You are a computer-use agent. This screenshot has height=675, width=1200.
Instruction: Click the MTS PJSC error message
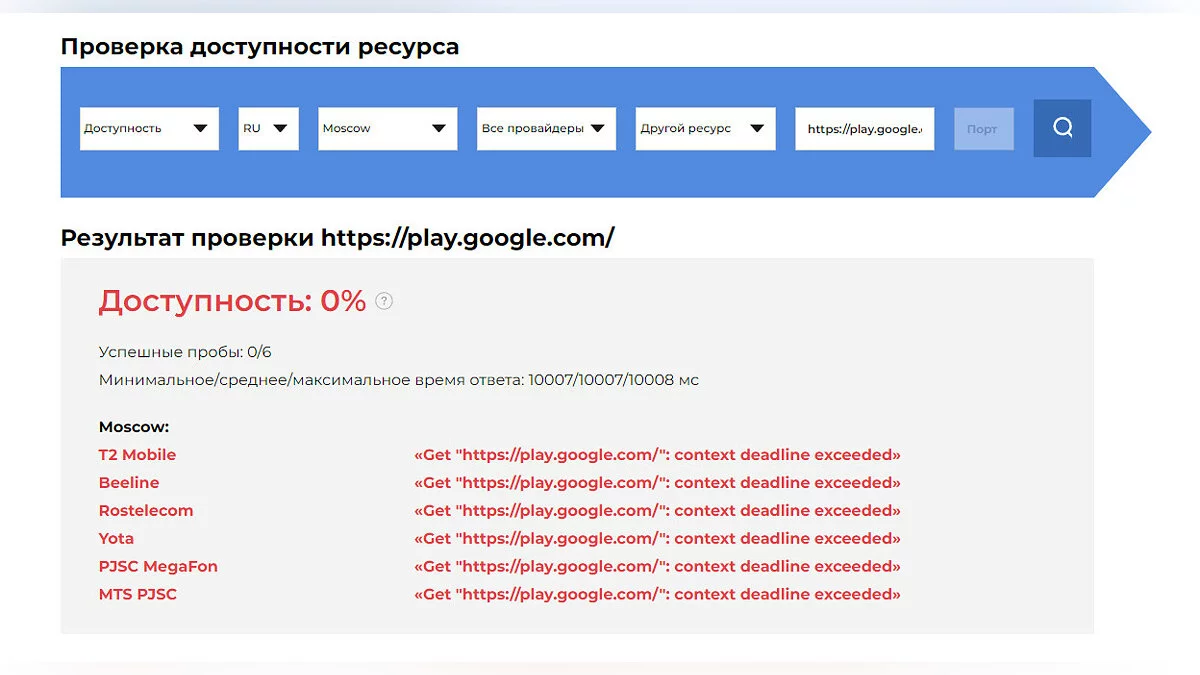657,595
